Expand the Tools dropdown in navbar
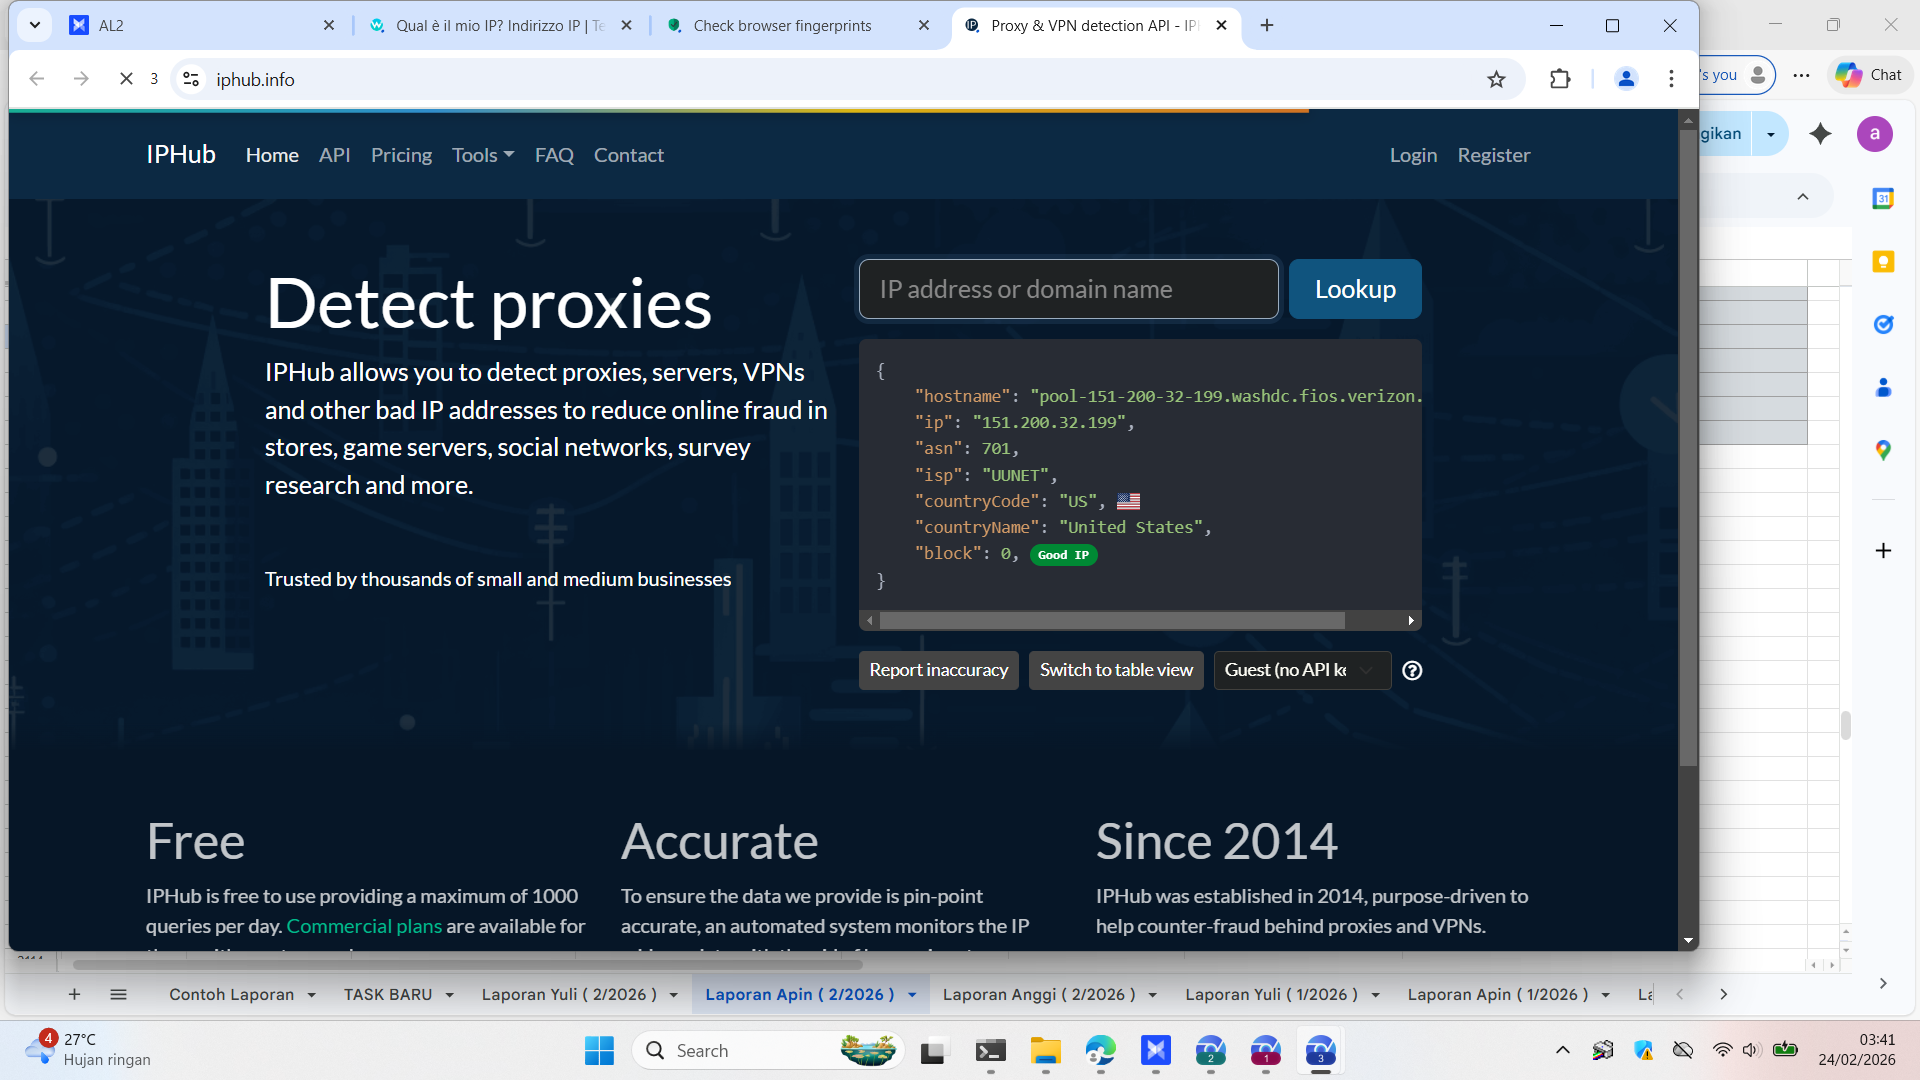 [x=483, y=155]
